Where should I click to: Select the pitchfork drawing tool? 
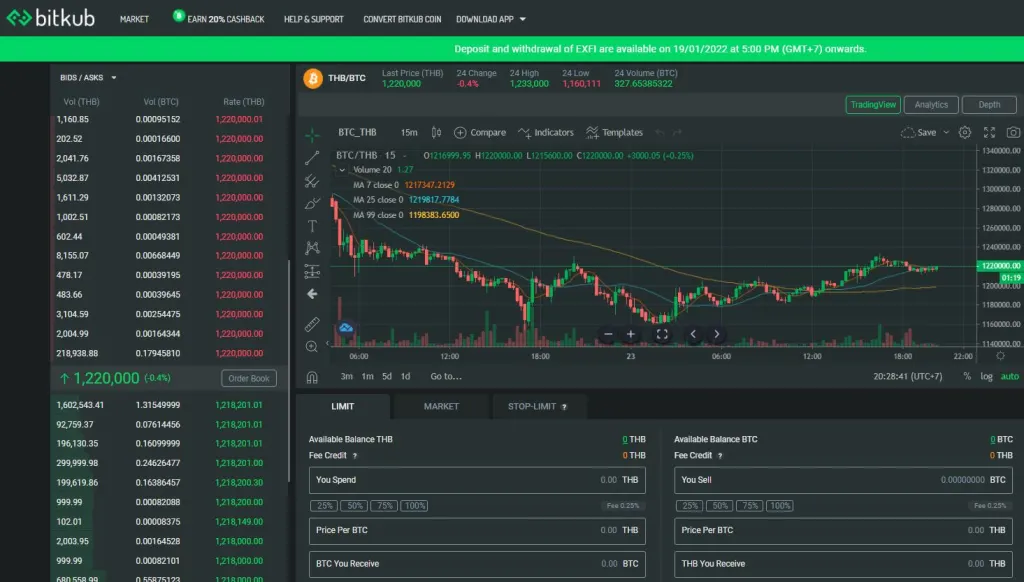point(312,181)
